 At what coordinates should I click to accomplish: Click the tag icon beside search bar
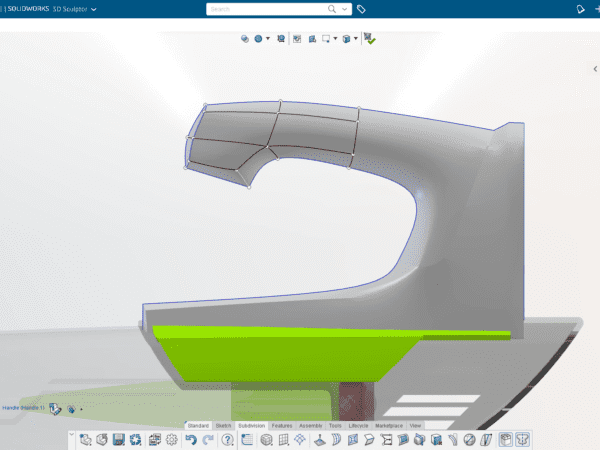(x=362, y=9)
